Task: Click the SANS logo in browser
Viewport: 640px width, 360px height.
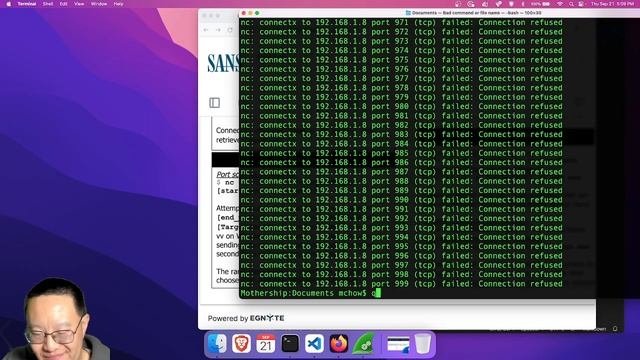Action: coord(223,63)
